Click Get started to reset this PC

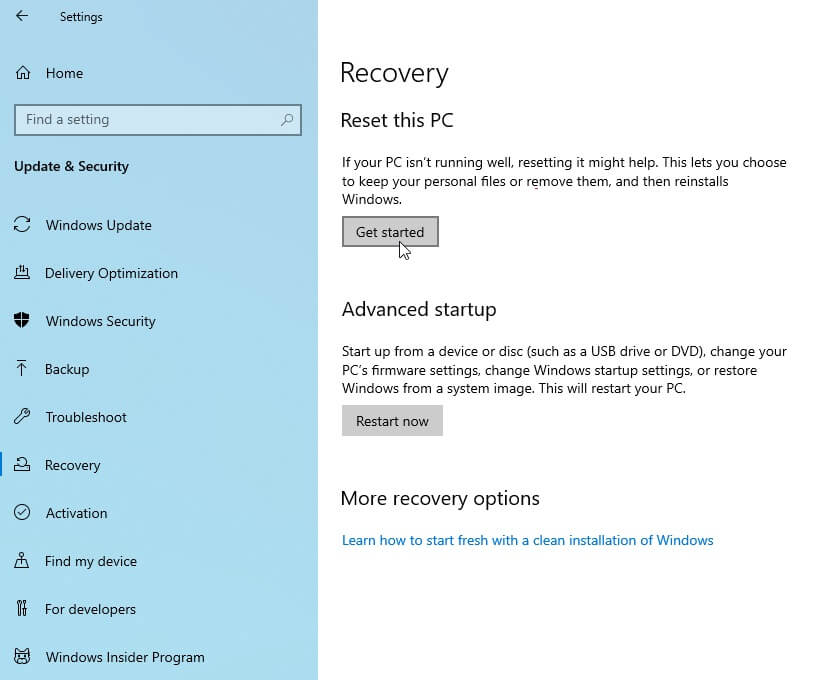click(390, 231)
